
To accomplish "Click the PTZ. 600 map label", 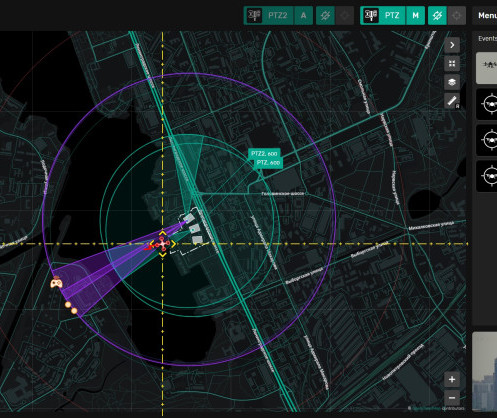I will [268, 163].
